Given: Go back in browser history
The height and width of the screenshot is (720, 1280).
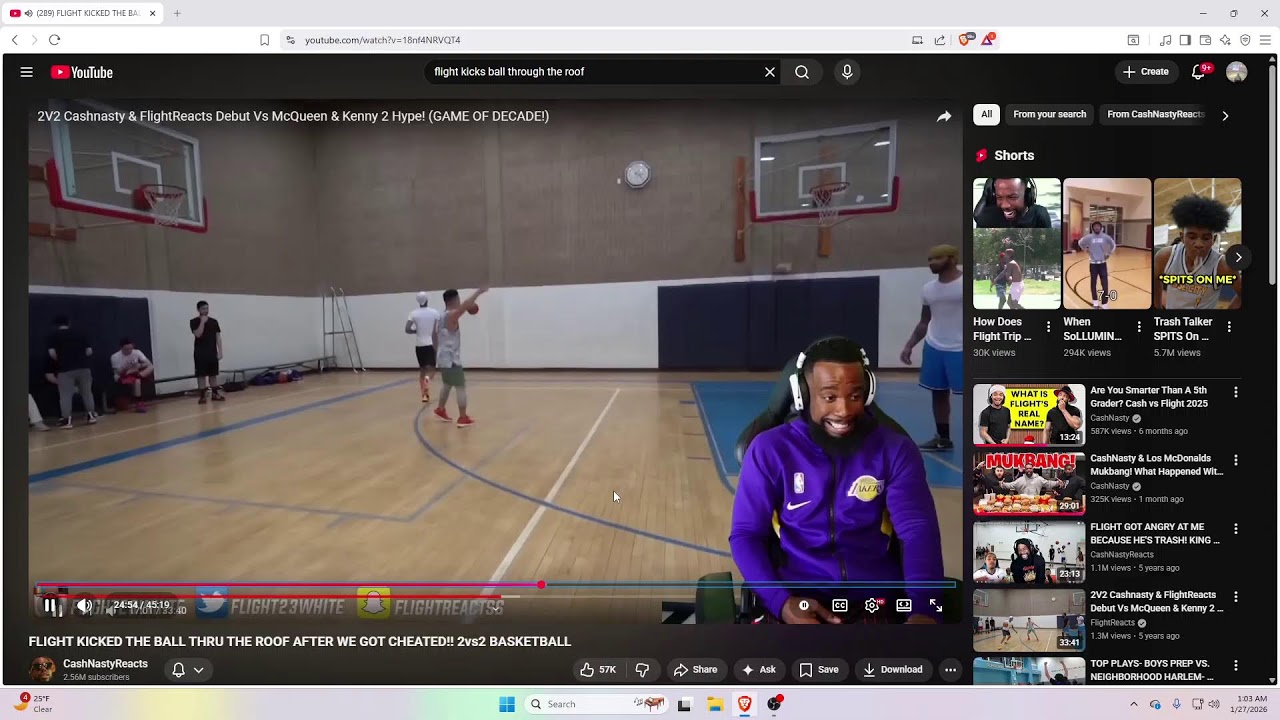Looking at the screenshot, I should tap(14, 40).
